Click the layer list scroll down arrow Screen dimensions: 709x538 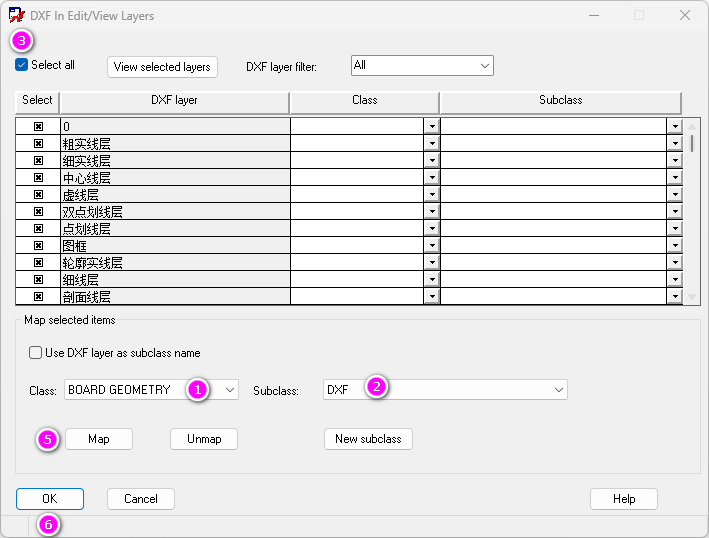(692, 297)
